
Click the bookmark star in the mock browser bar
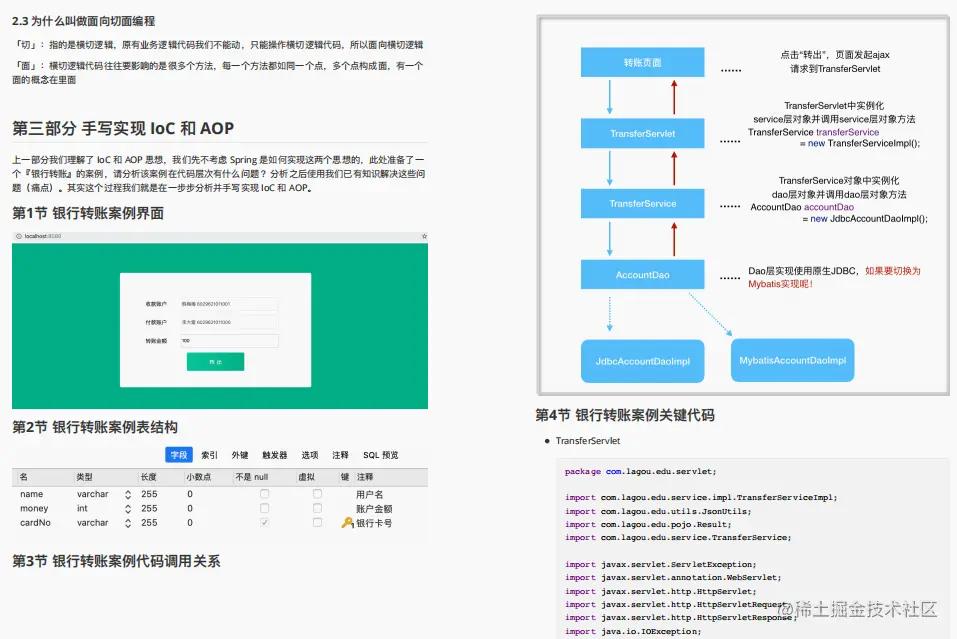pyautogui.click(x=423, y=236)
